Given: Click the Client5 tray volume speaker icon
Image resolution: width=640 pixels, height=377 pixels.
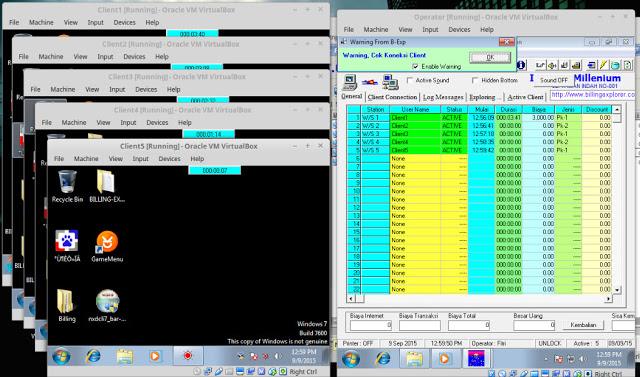Looking at the screenshot, I should coord(277,356).
